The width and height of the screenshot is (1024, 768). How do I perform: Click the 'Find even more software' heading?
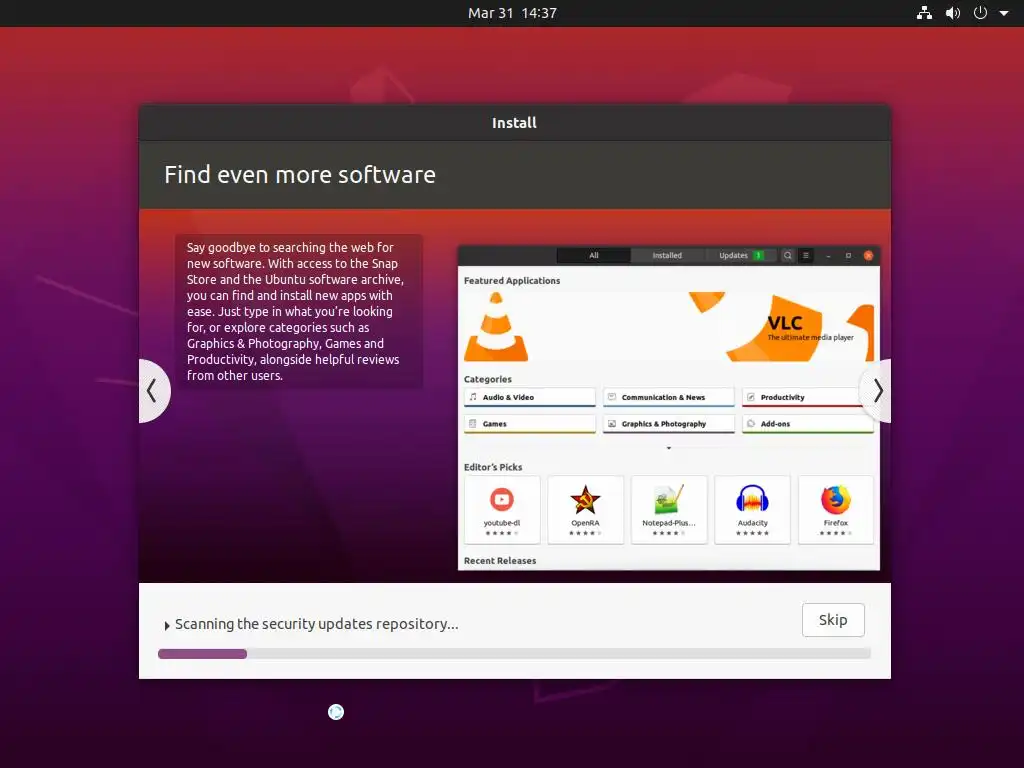(x=300, y=175)
